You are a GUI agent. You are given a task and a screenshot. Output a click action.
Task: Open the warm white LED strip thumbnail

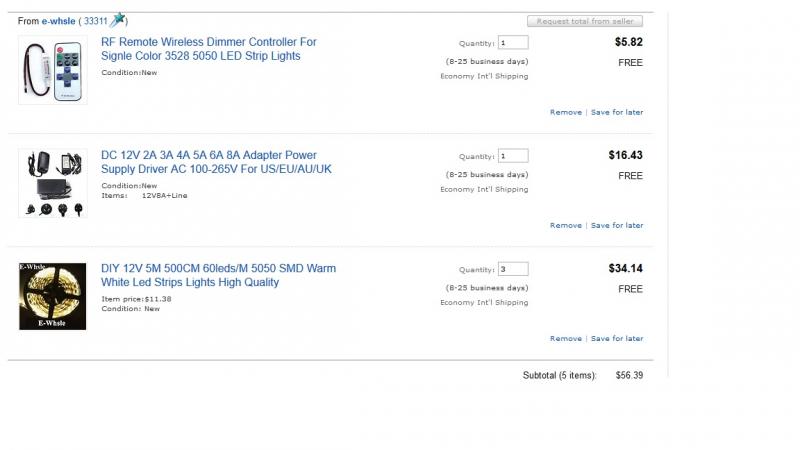click(53, 296)
